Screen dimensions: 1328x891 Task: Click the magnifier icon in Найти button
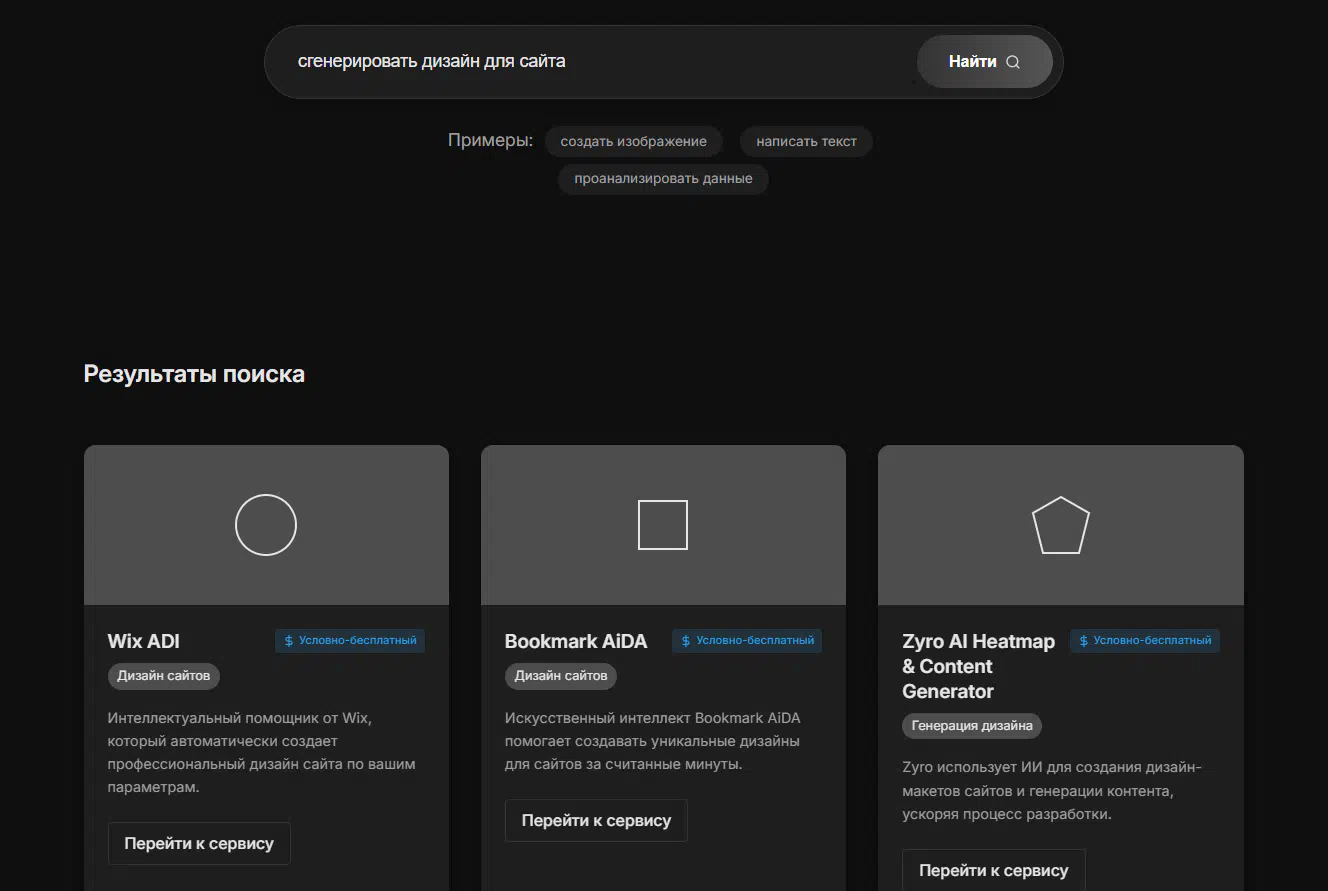point(1013,62)
